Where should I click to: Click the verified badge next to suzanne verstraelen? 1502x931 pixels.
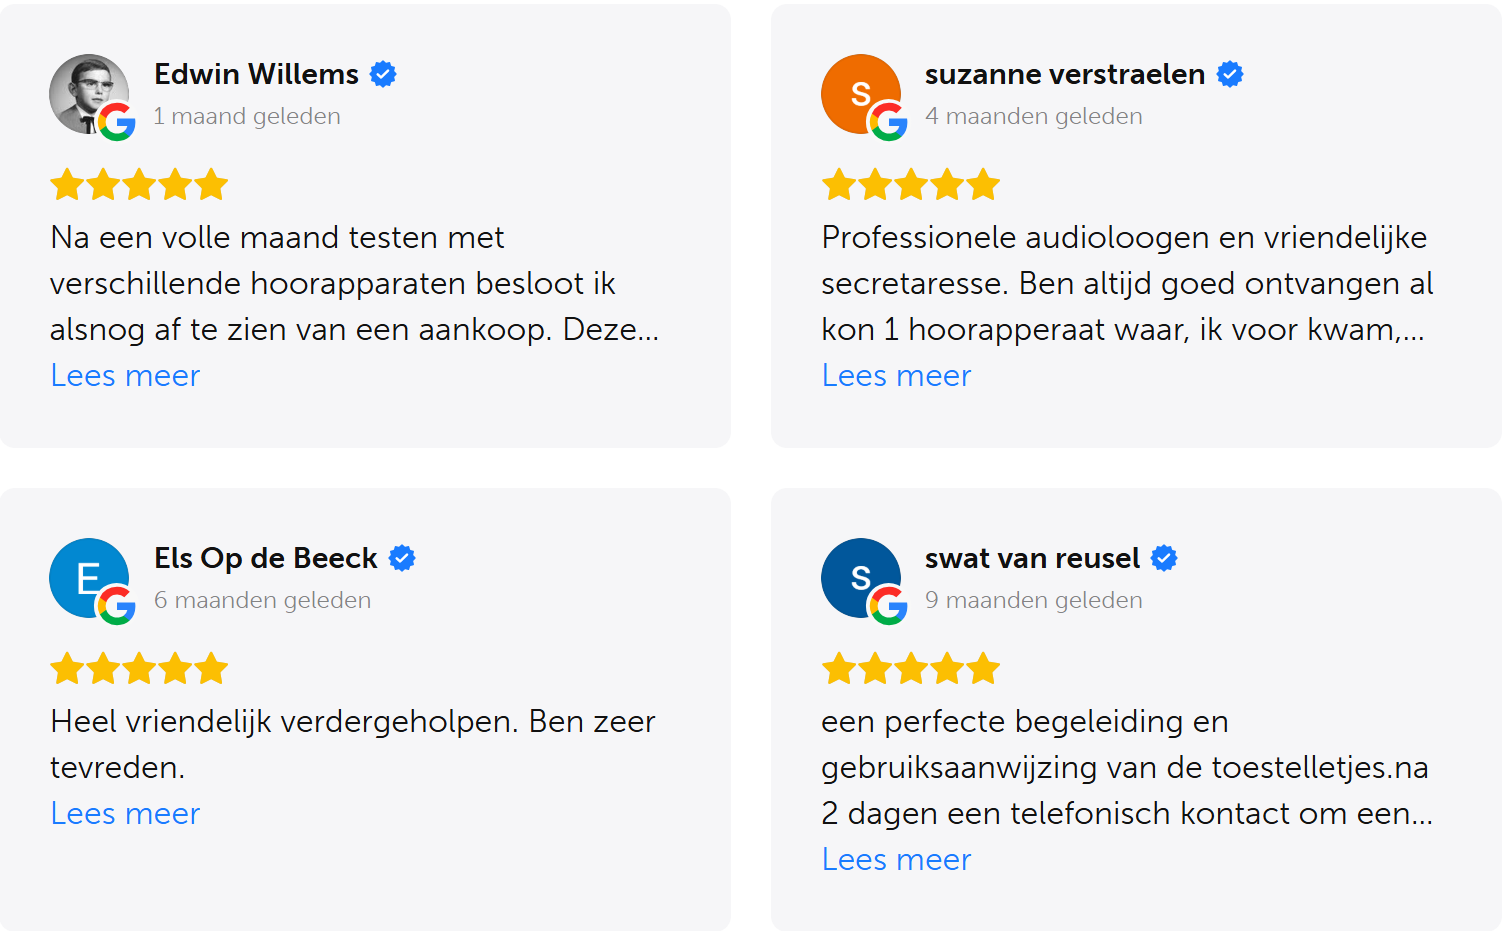[x=1229, y=73]
